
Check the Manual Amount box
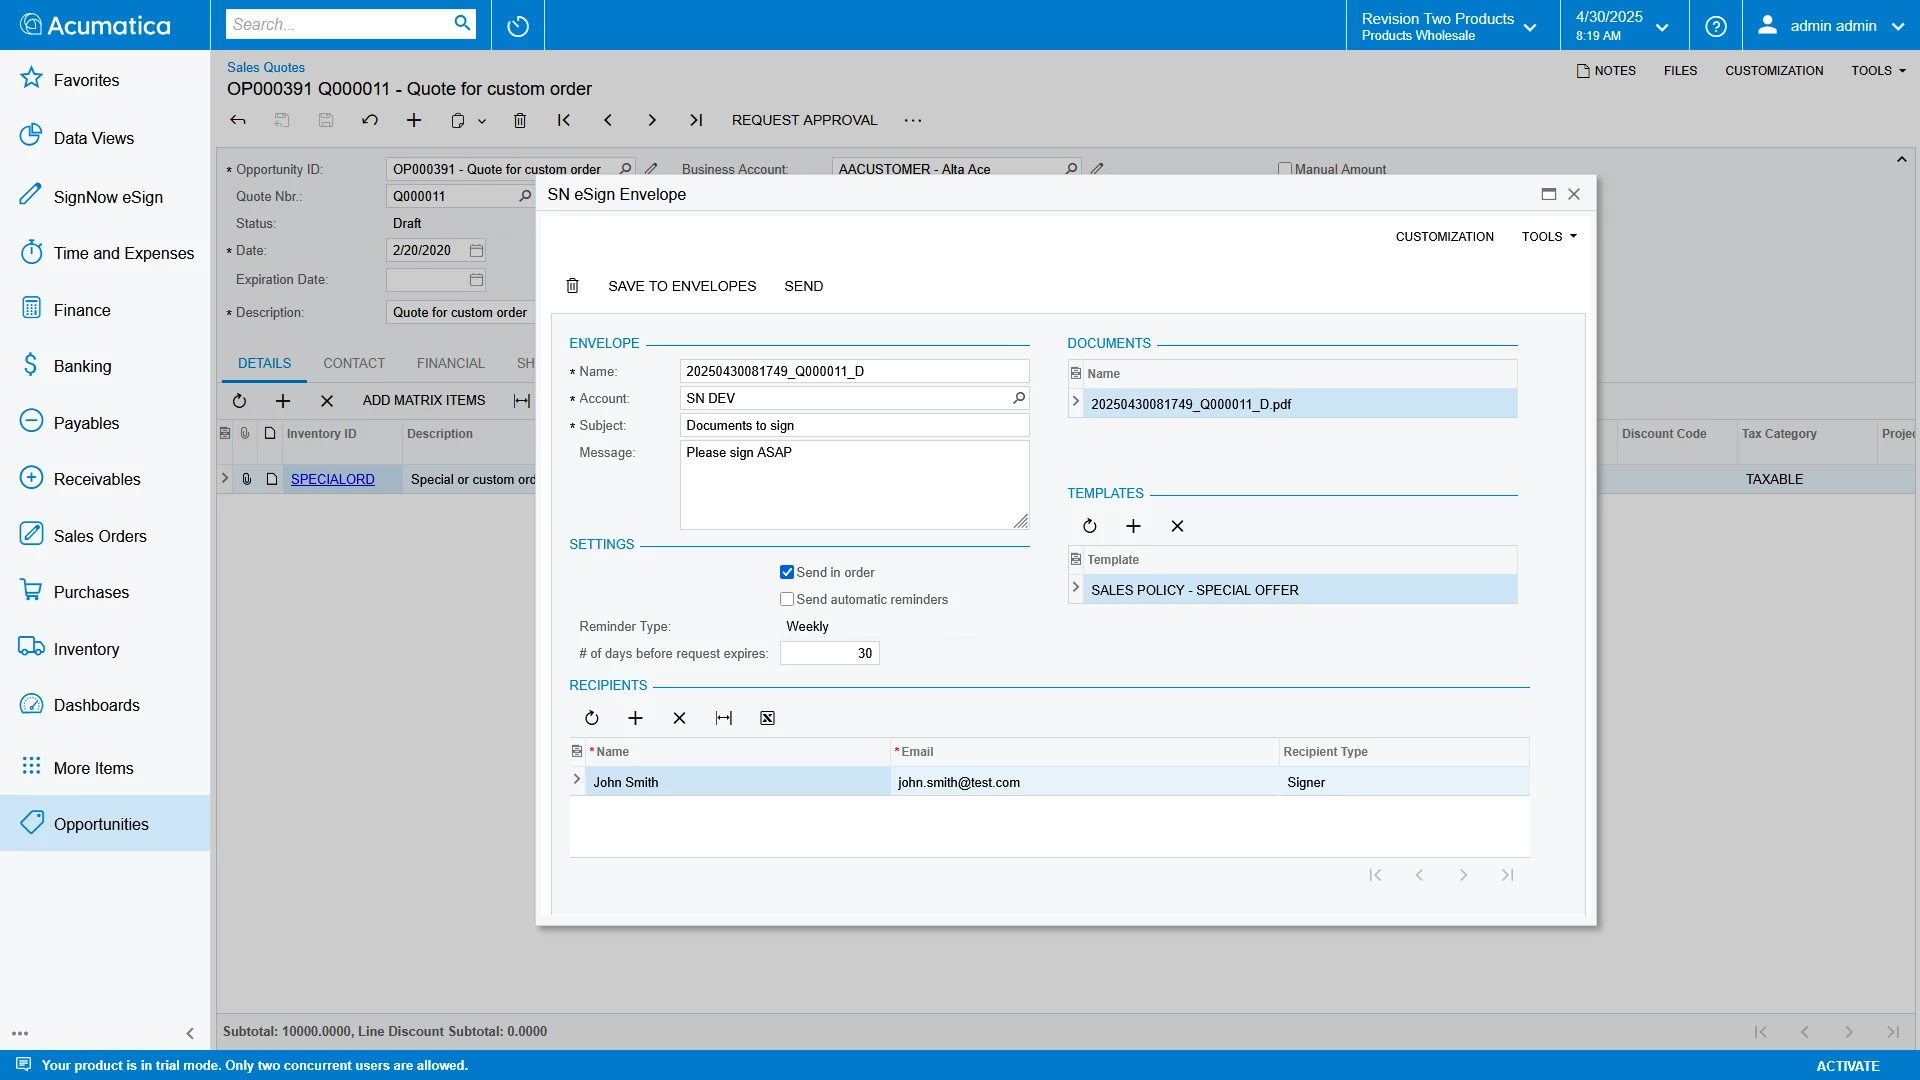point(1285,169)
